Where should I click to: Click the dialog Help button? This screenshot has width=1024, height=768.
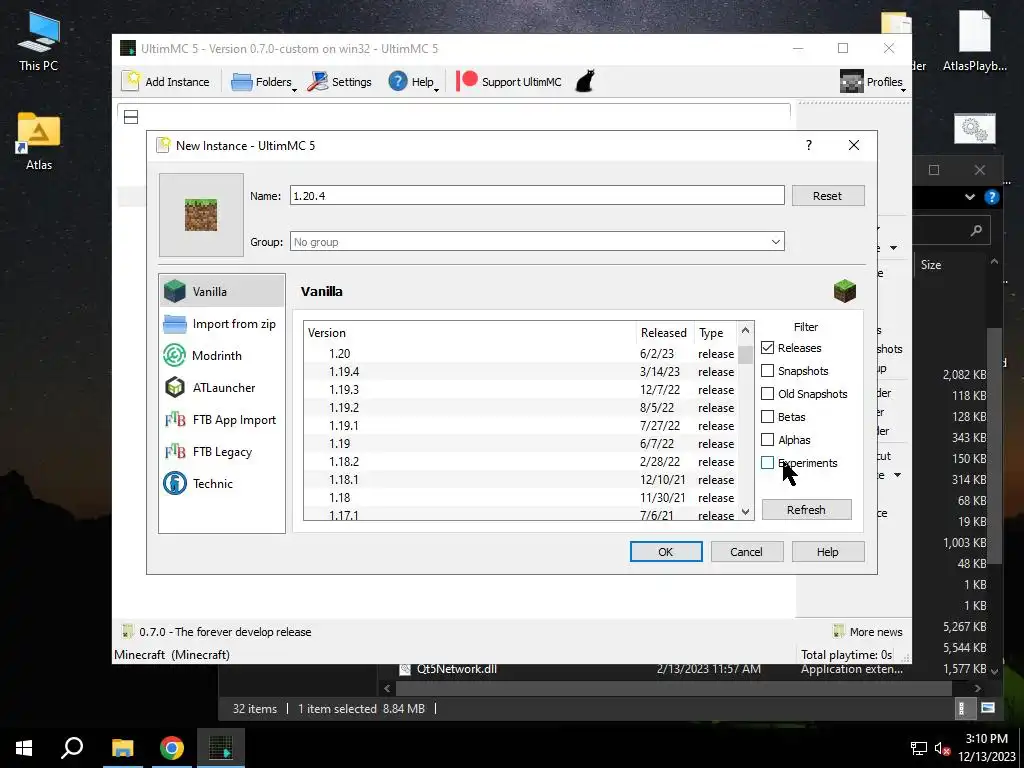827,551
